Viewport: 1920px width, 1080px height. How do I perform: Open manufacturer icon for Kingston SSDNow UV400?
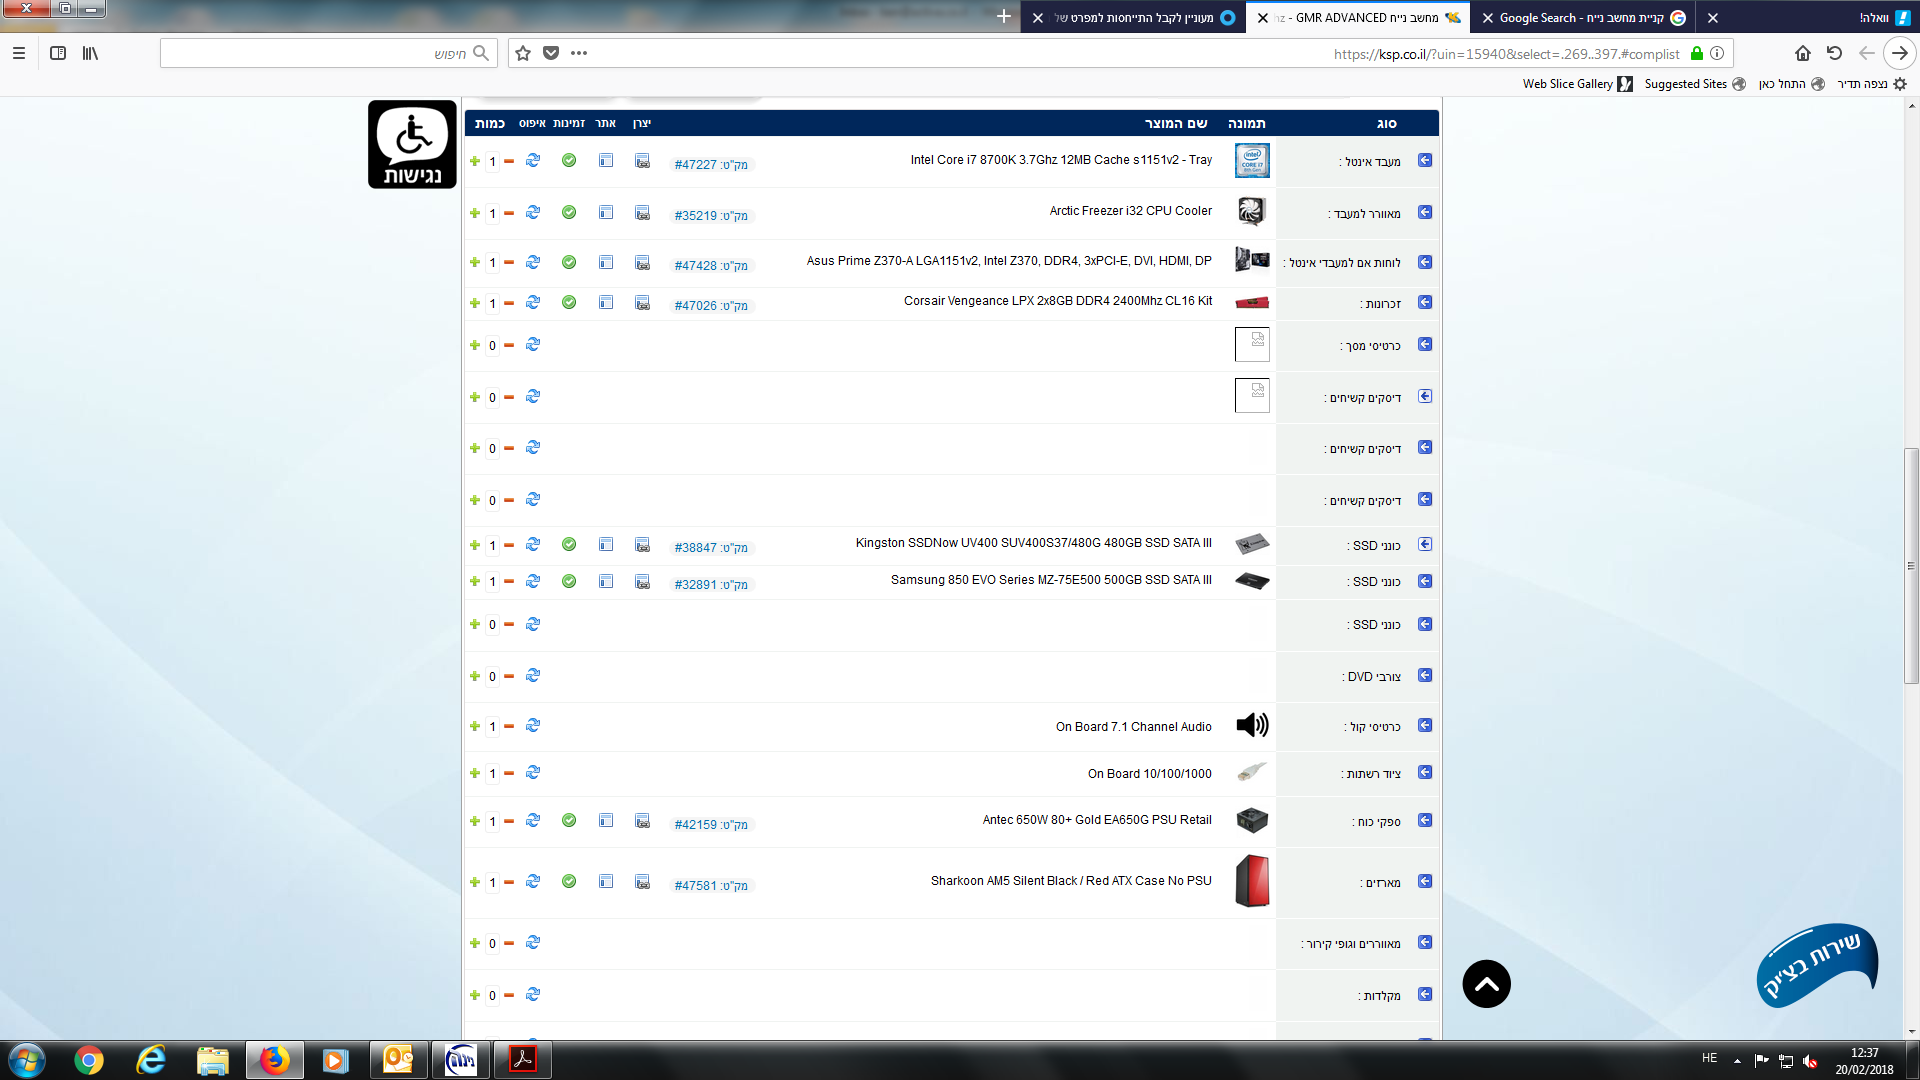642,545
